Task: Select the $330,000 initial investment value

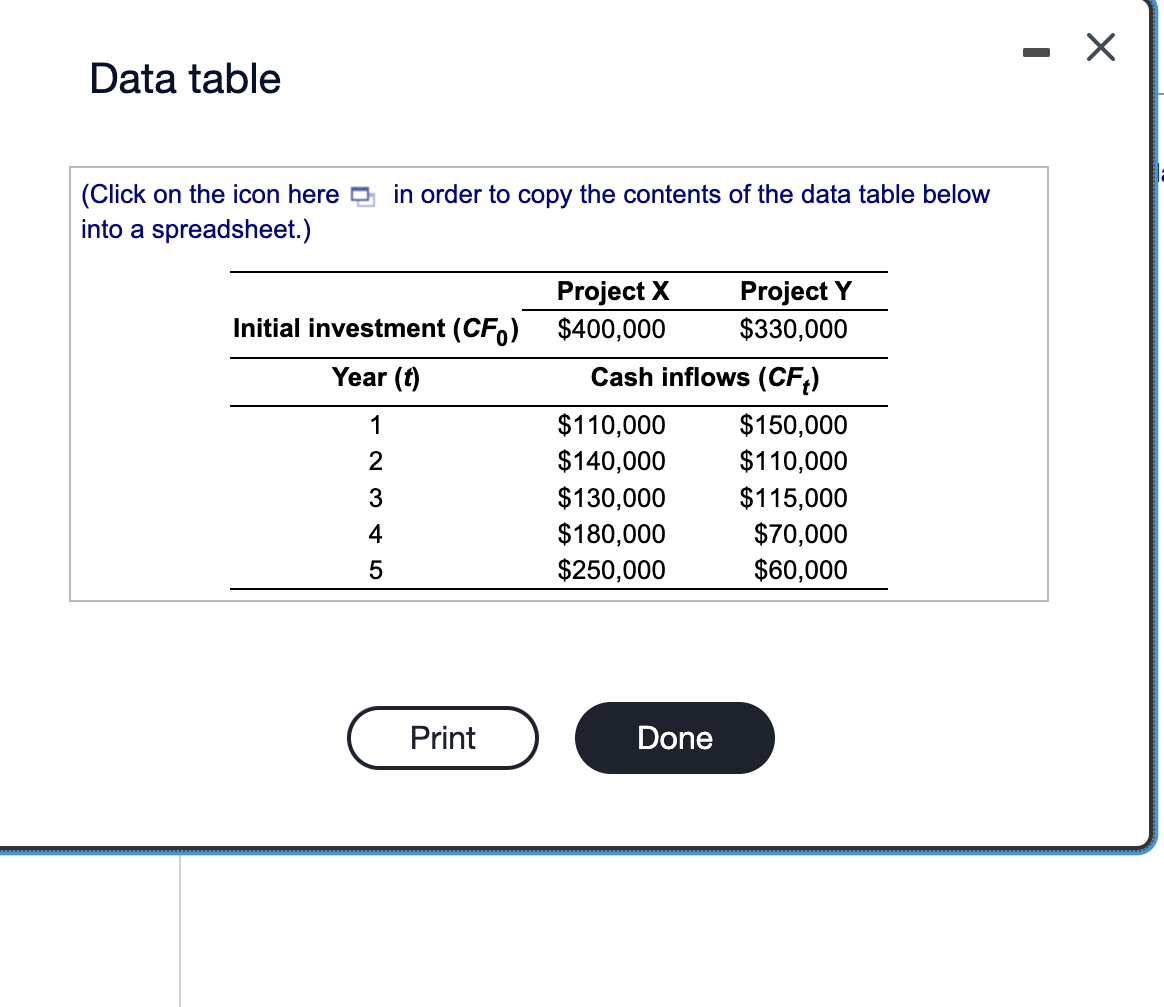Action: point(796,329)
